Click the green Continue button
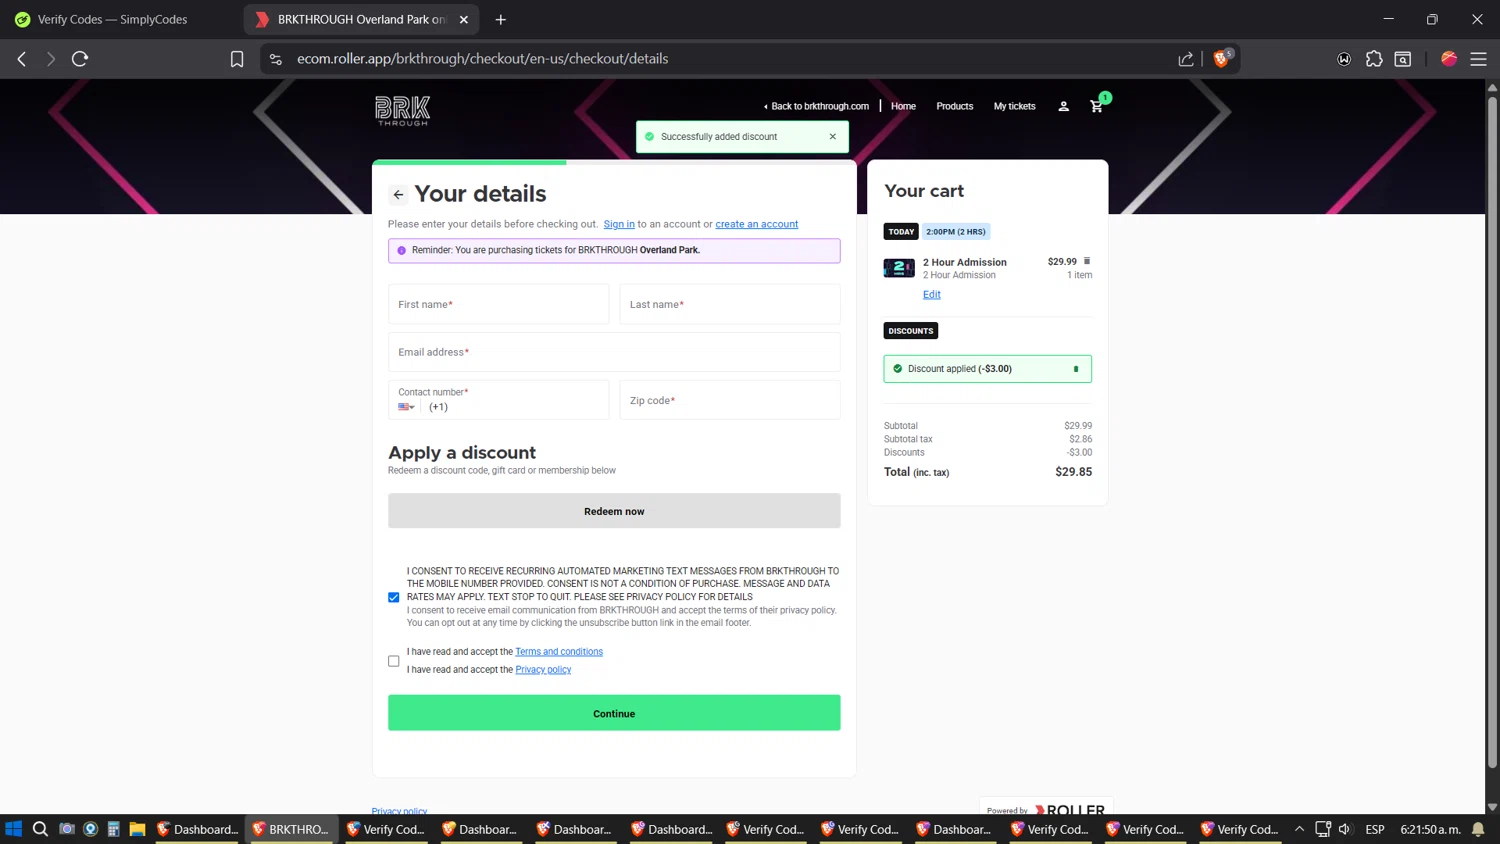This screenshot has width=1500, height=844. [x=614, y=713]
